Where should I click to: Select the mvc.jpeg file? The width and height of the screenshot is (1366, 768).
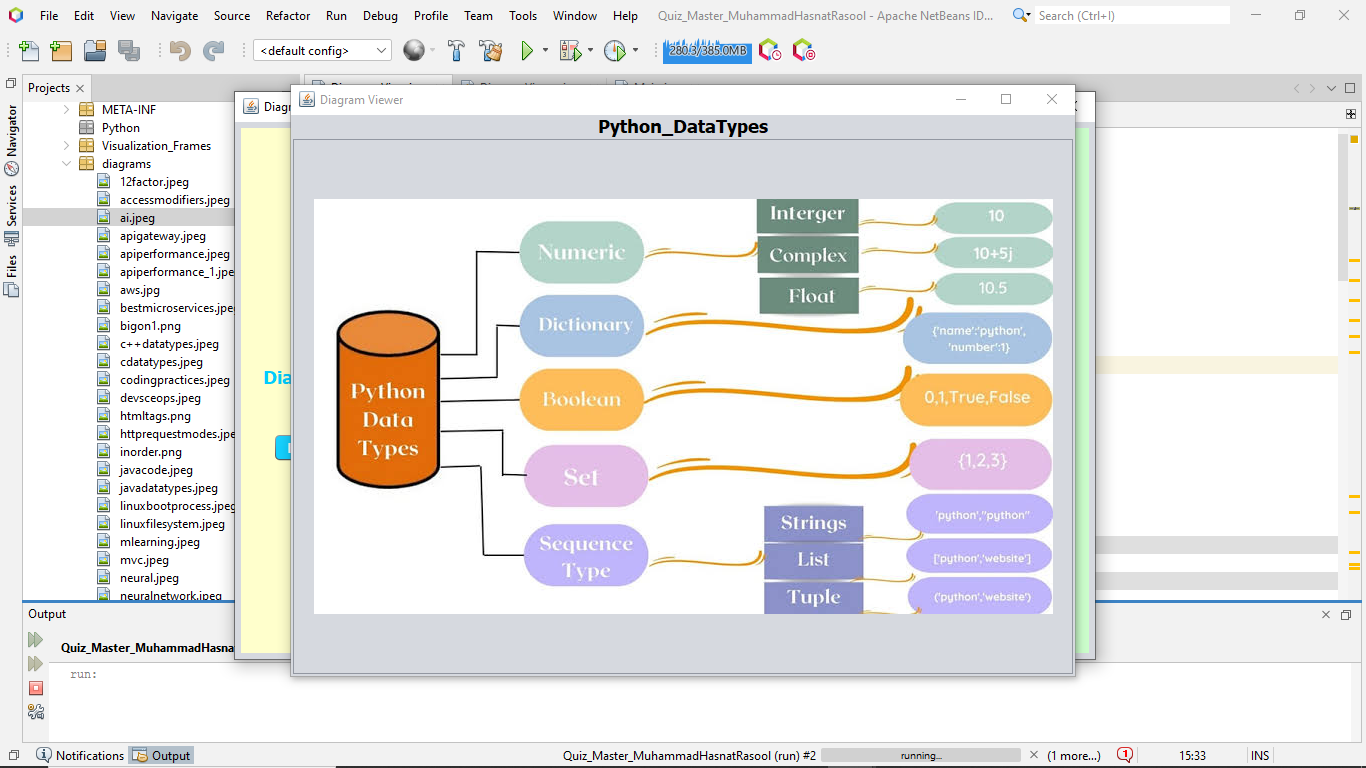(x=144, y=559)
